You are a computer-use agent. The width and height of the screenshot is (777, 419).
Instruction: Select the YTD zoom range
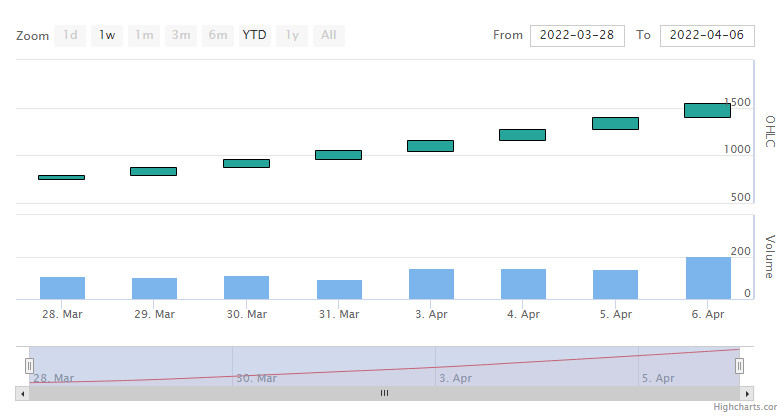pyautogui.click(x=255, y=36)
